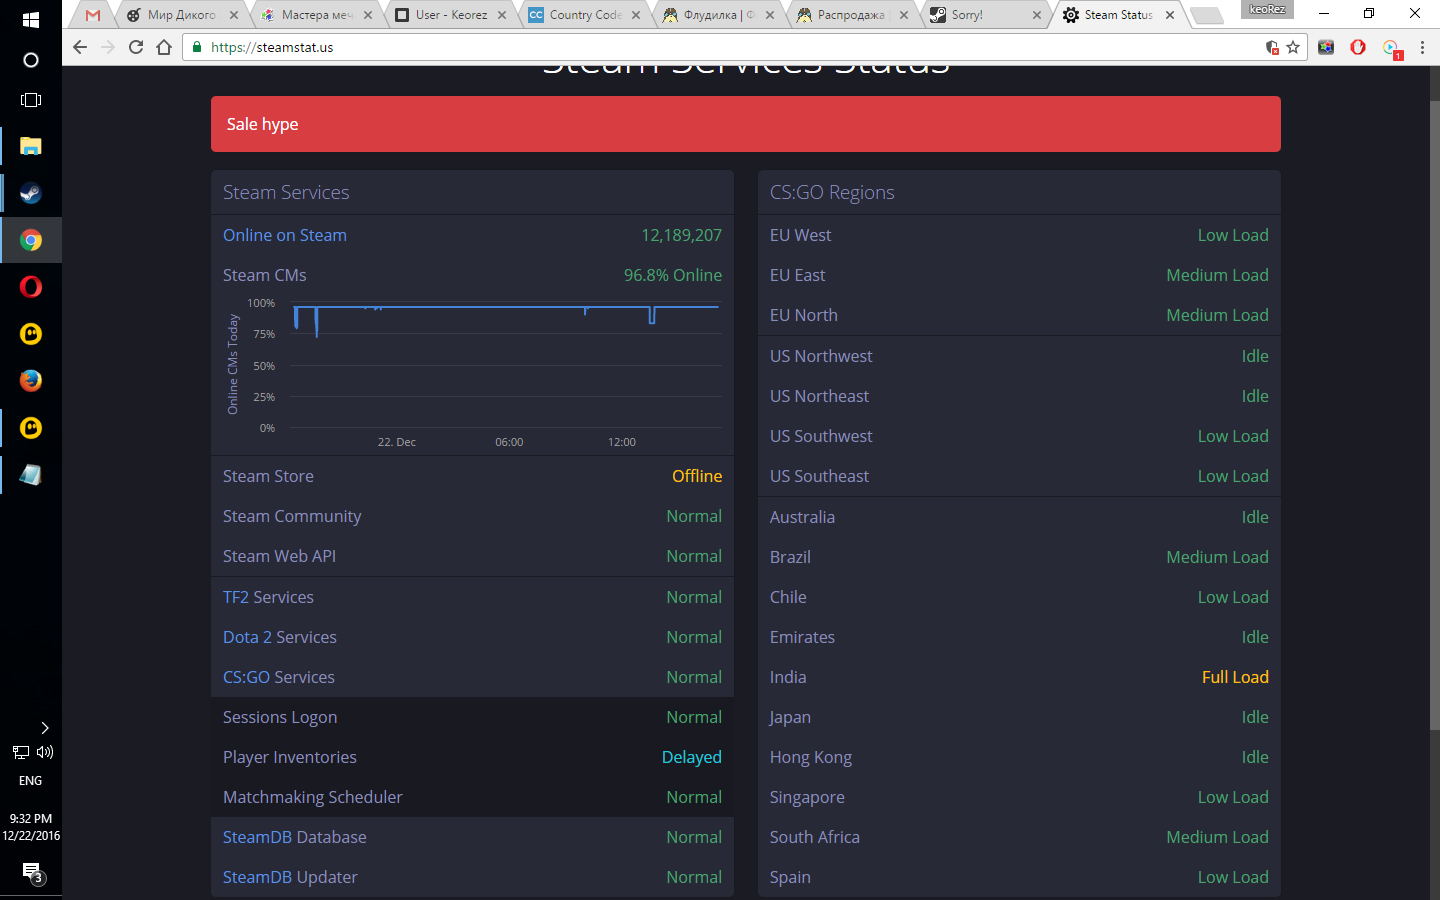Open Task View on the taskbar

pyautogui.click(x=30, y=100)
